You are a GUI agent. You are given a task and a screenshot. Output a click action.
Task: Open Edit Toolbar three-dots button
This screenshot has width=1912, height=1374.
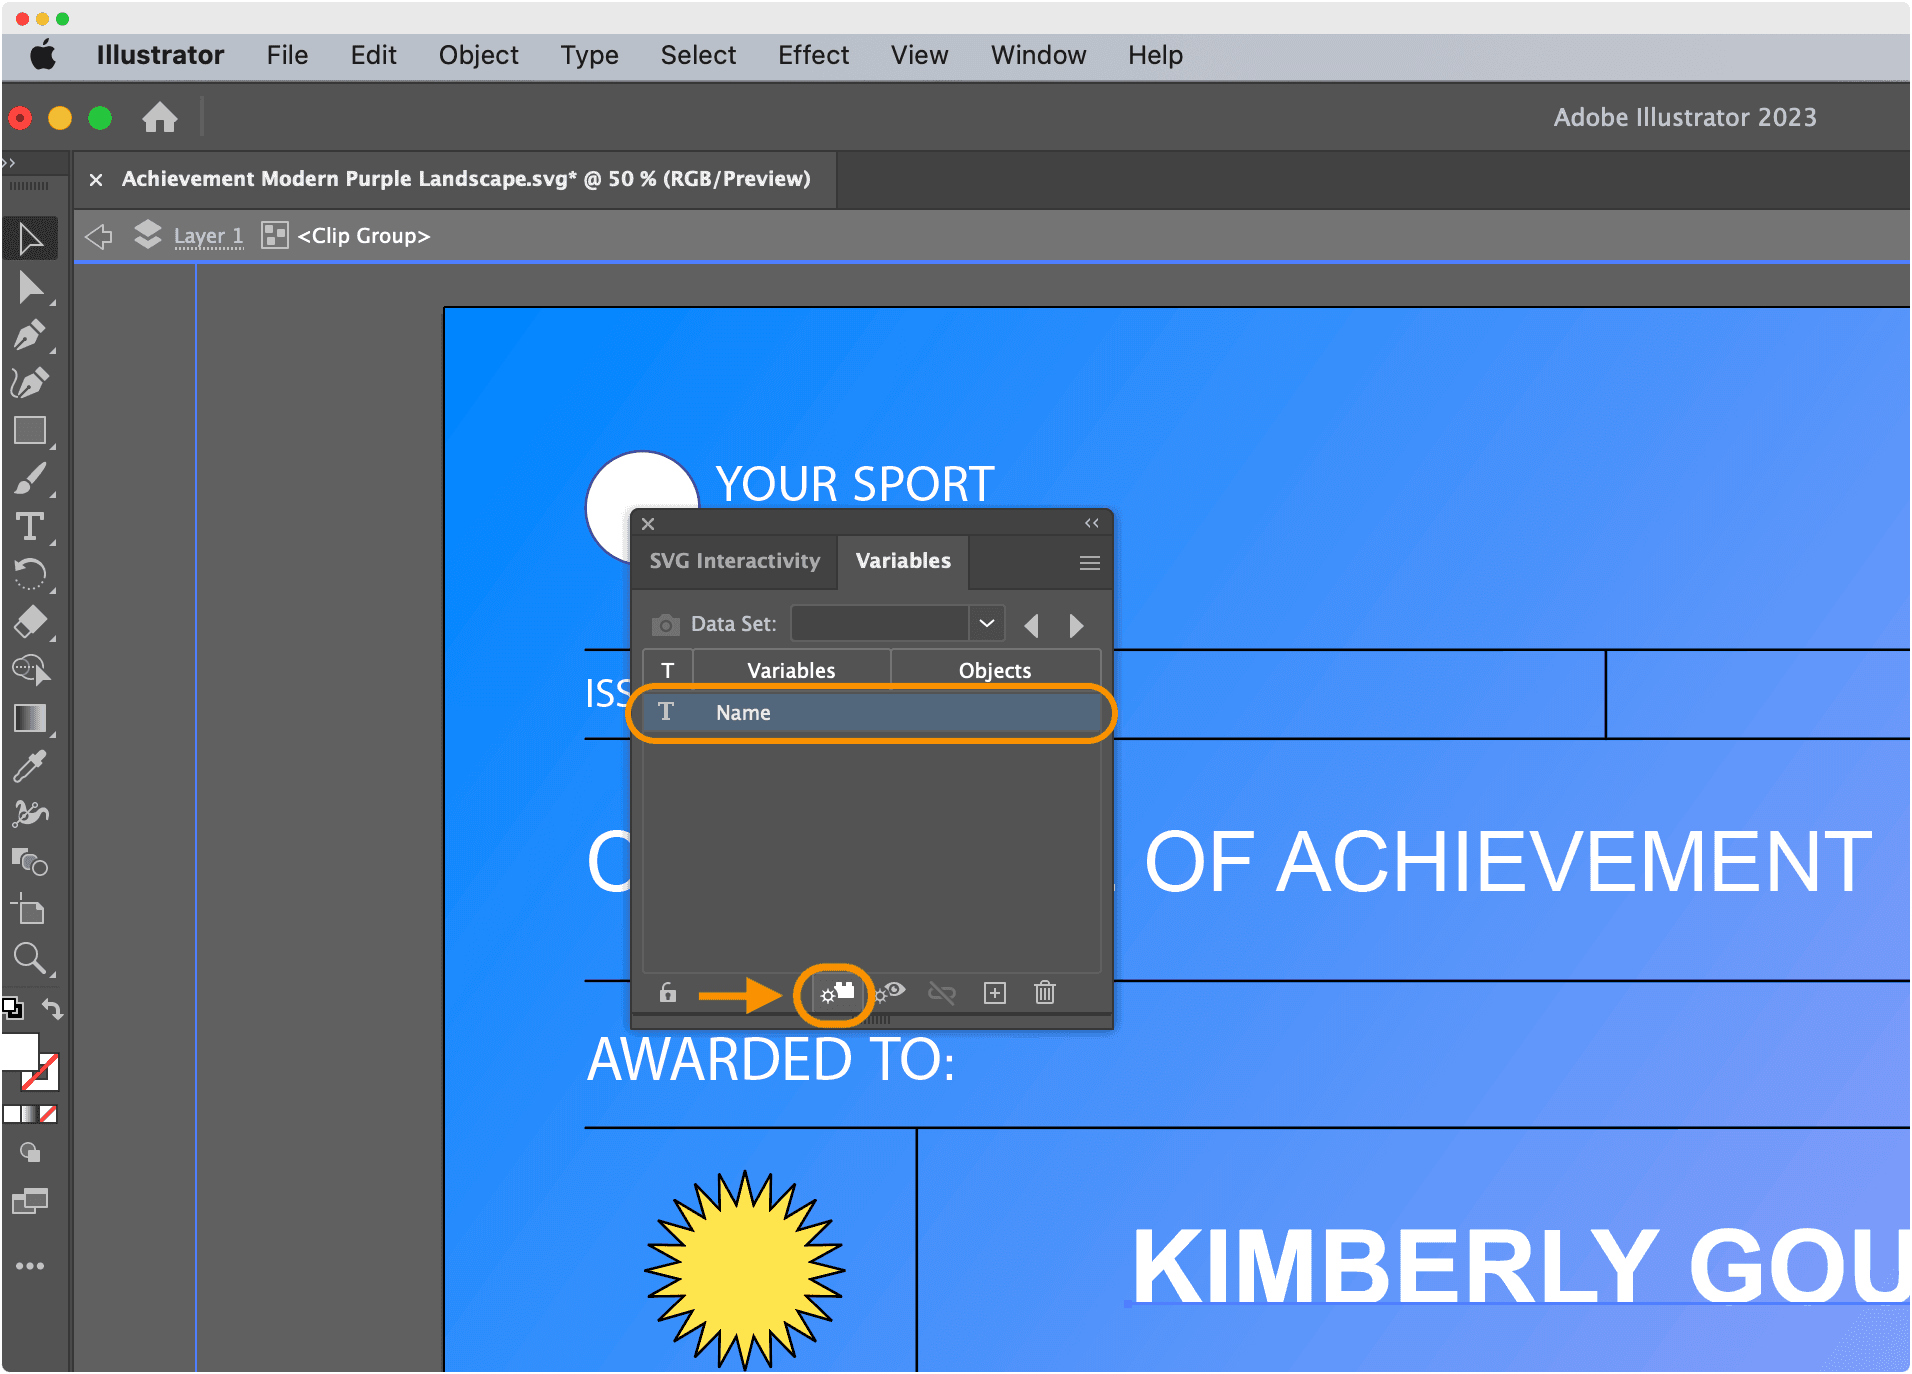pos(30,1266)
